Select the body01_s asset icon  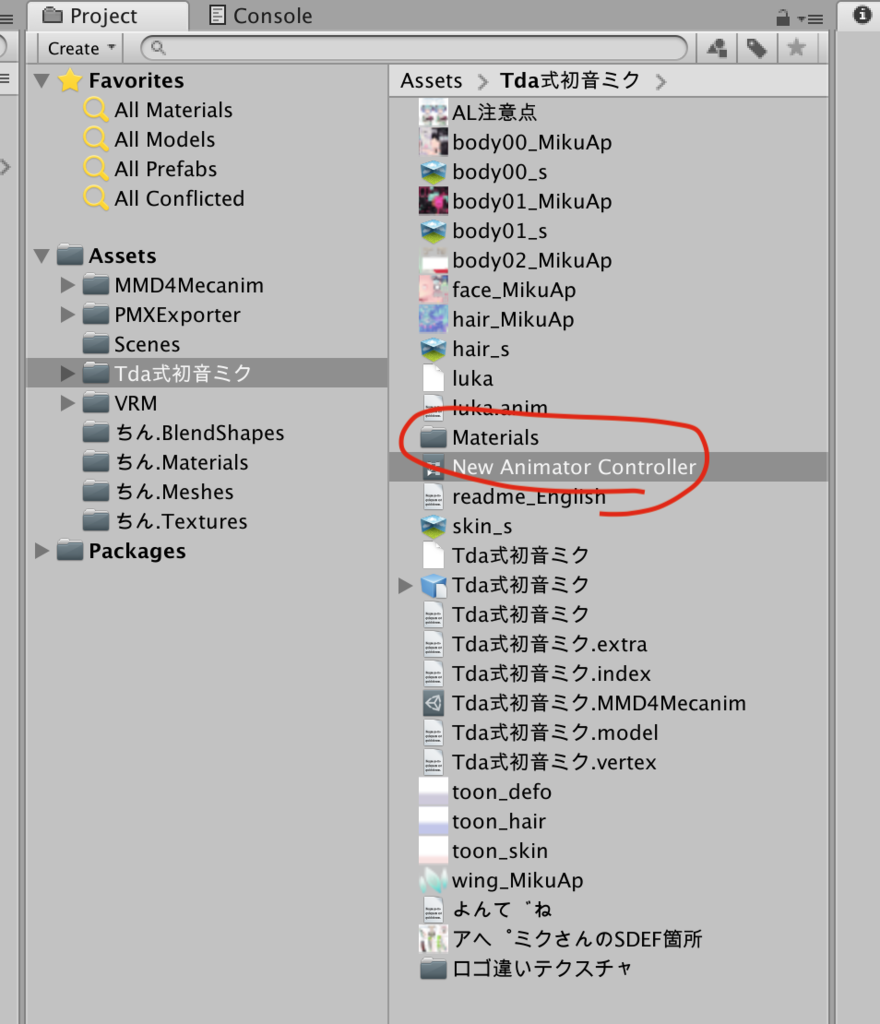433,231
